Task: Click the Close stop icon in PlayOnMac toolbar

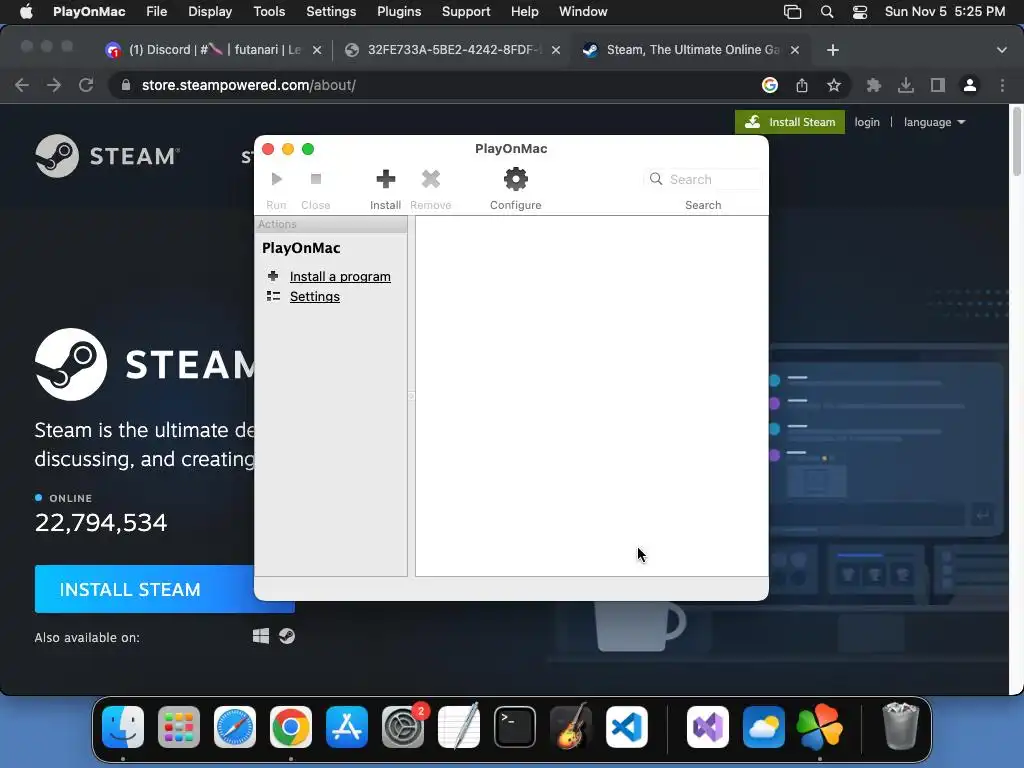Action: point(315,179)
